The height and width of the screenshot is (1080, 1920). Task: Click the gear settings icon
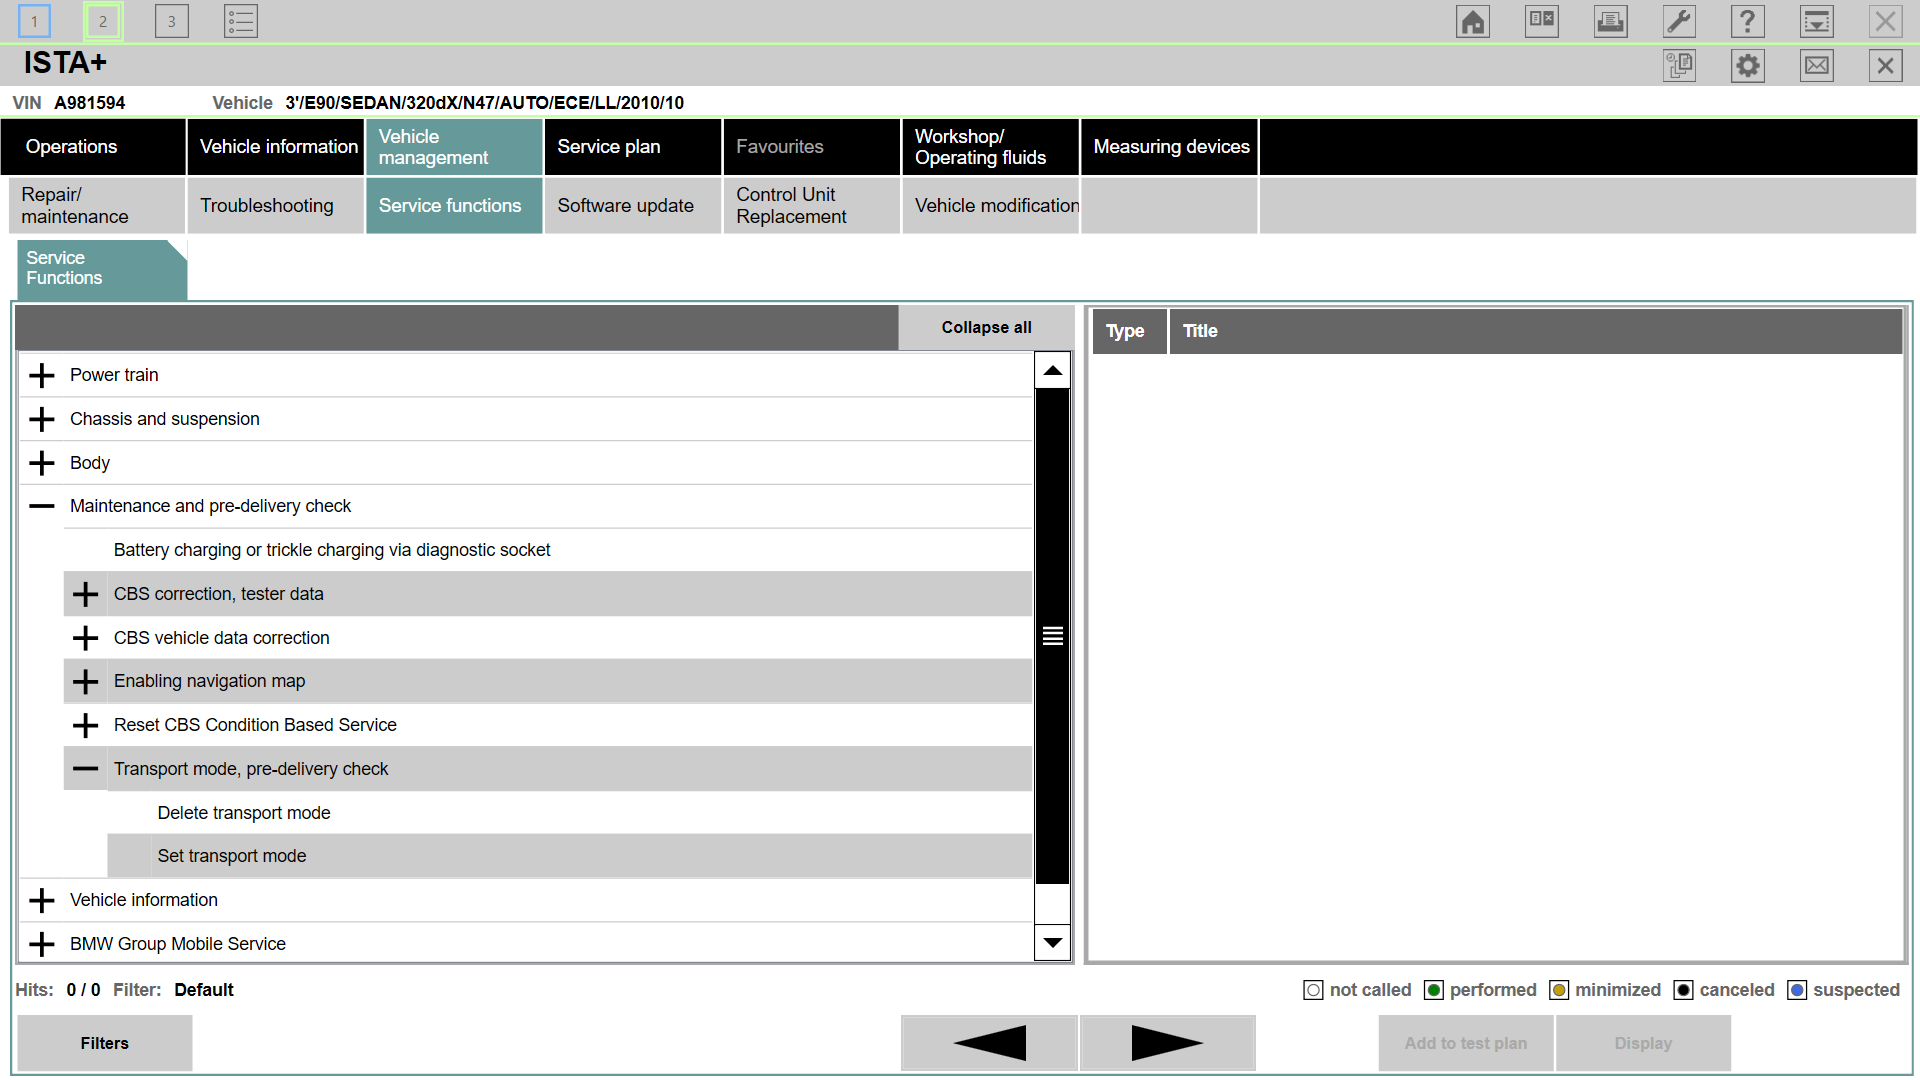(1747, 66)
